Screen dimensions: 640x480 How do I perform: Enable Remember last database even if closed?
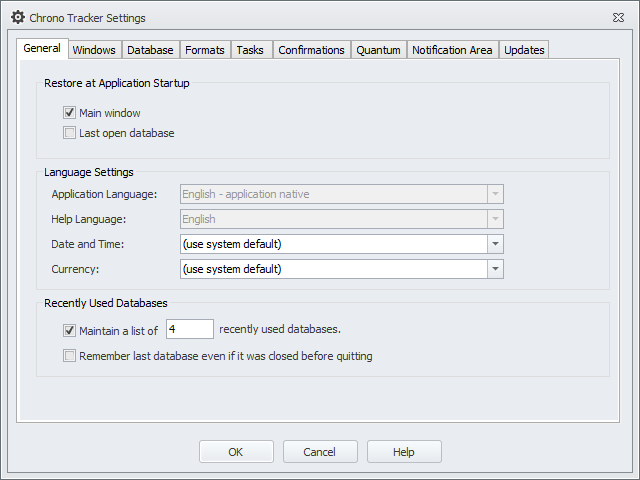coord(69,356)
